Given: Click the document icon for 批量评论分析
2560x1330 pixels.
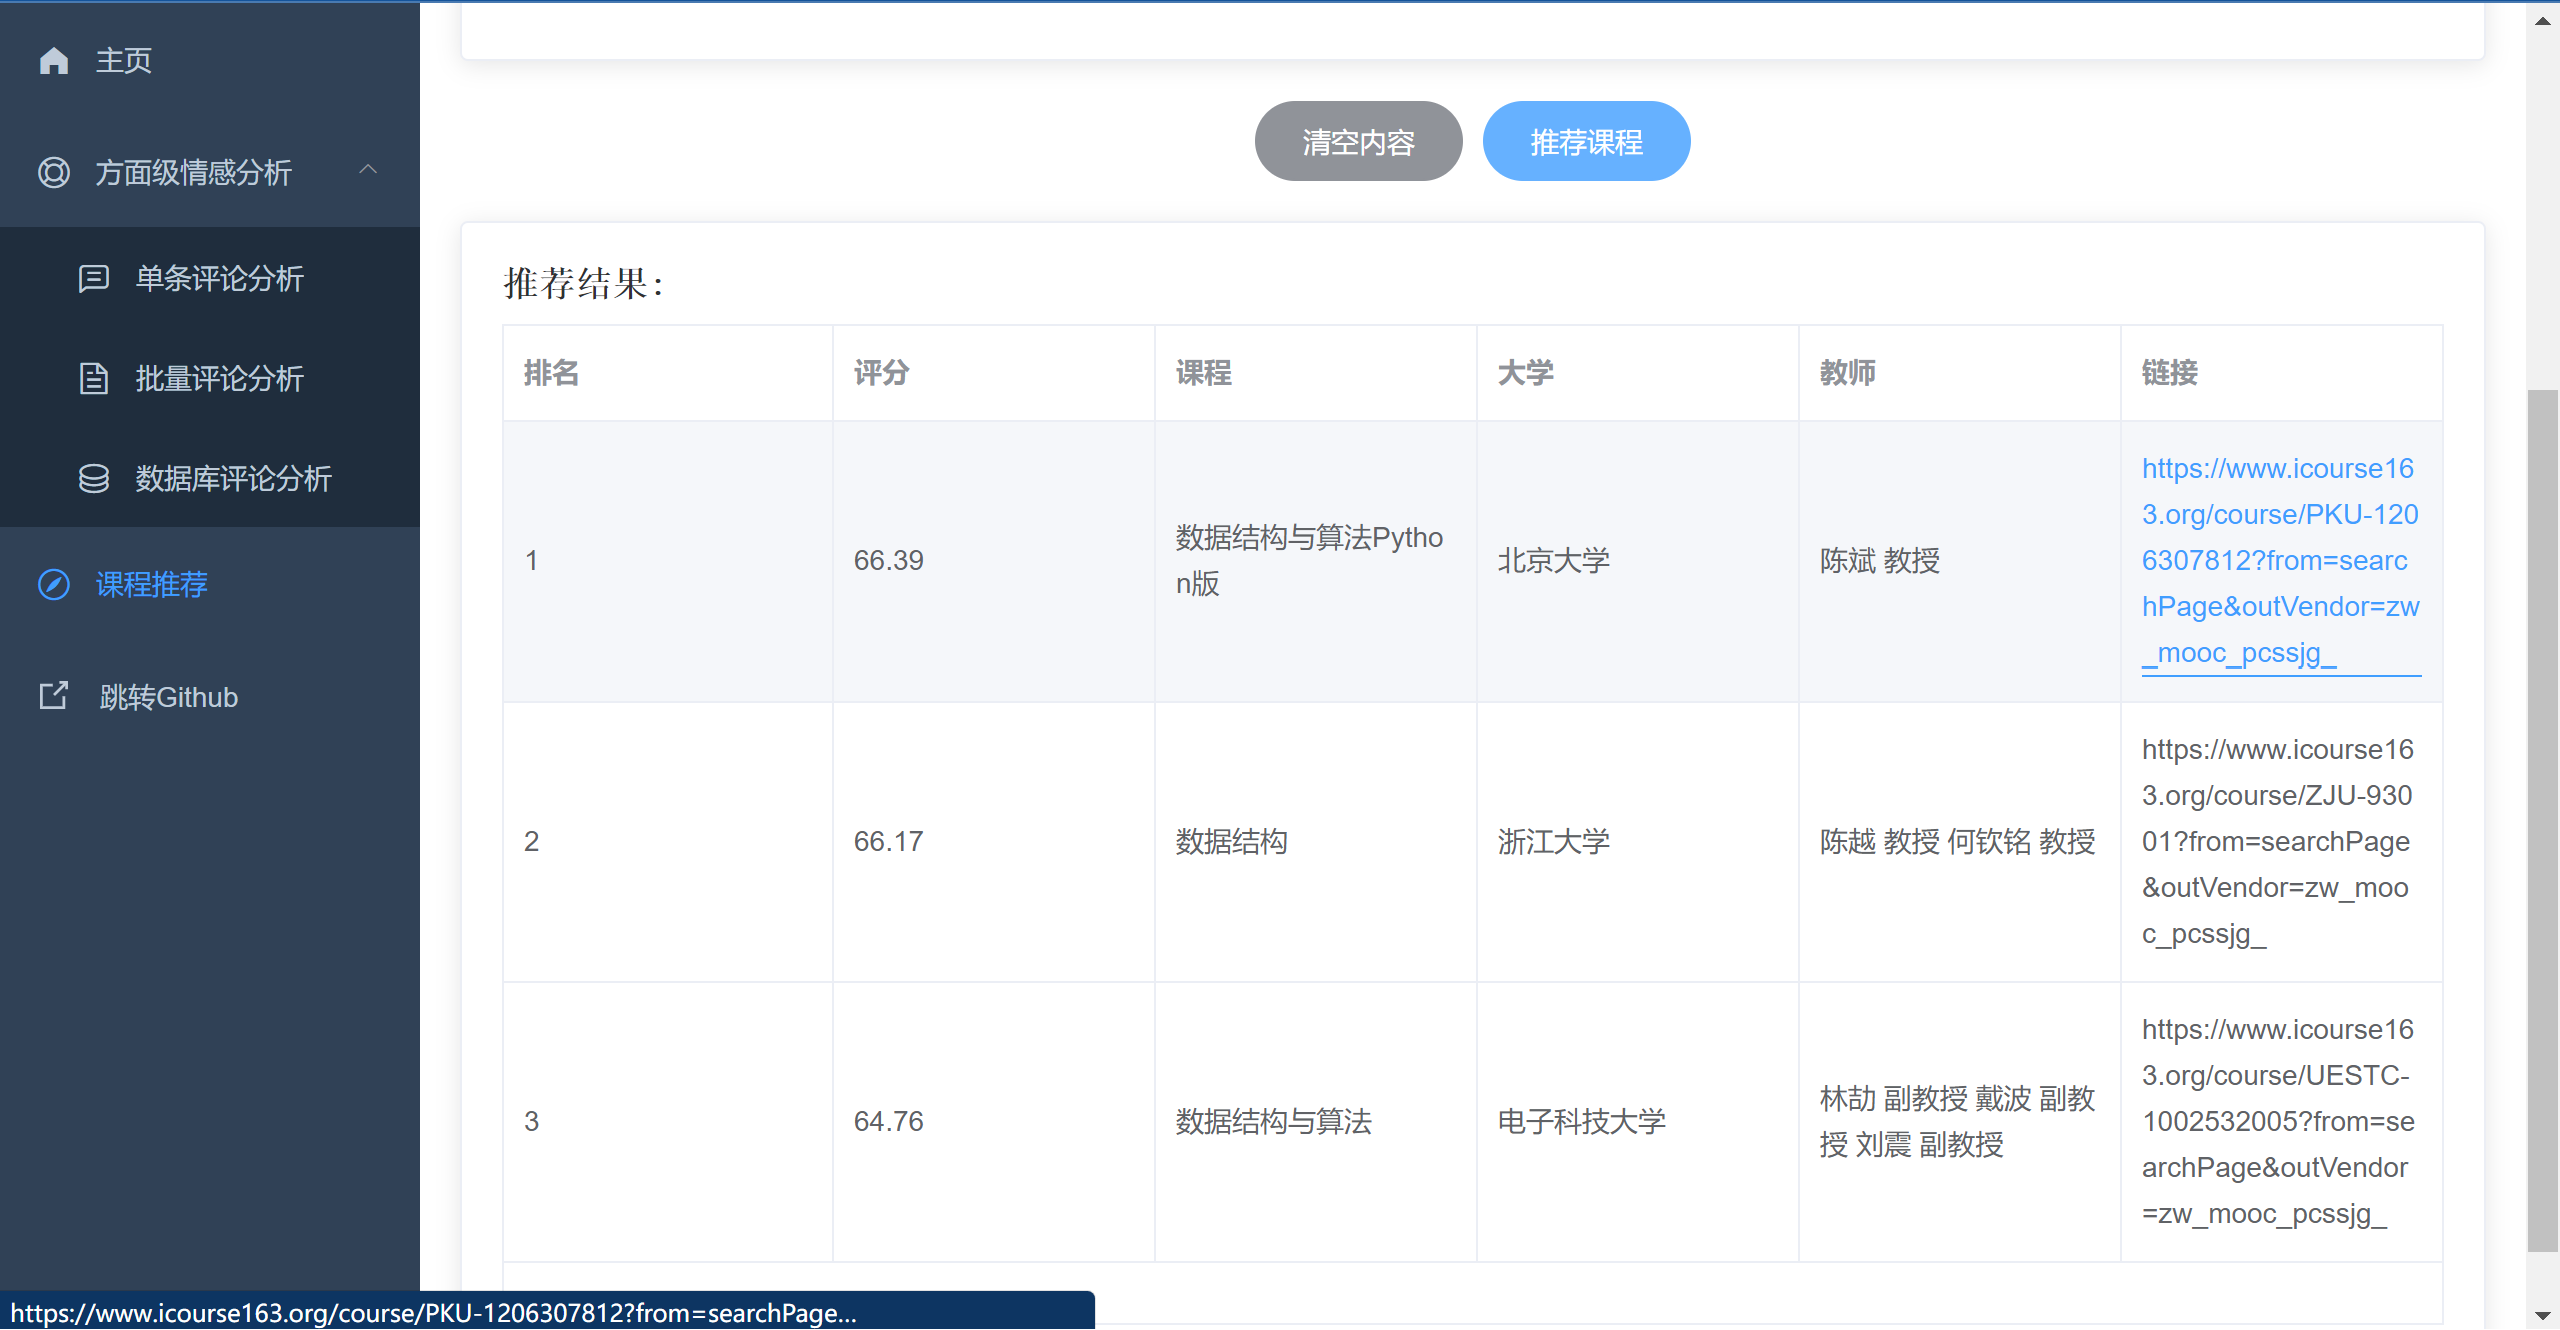Looking at the screenshot, I should 94,379.
